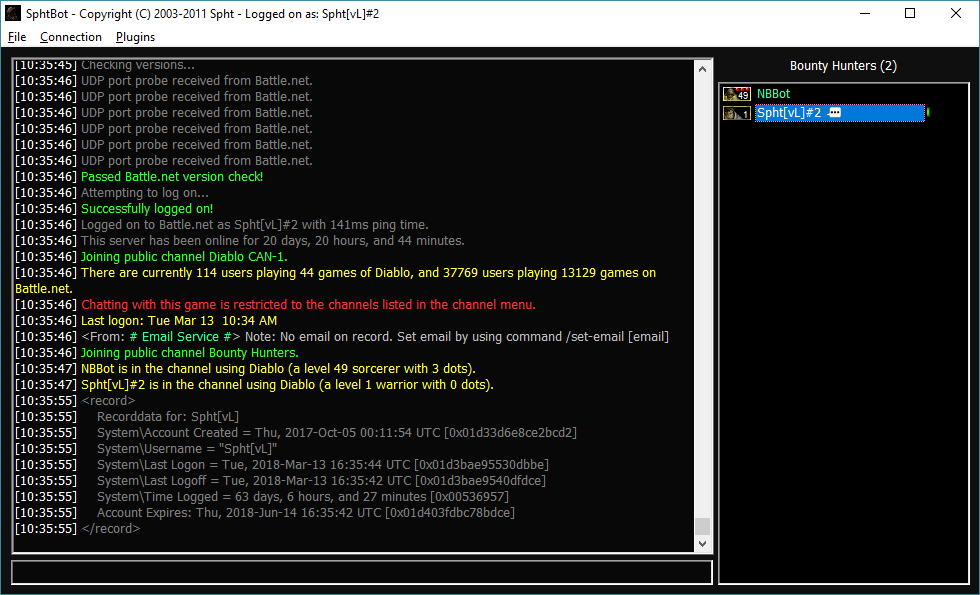Screen dimensions: 980x595
Task: Click the chat log scrollbar thumb
Action: (x=702, y=526)
